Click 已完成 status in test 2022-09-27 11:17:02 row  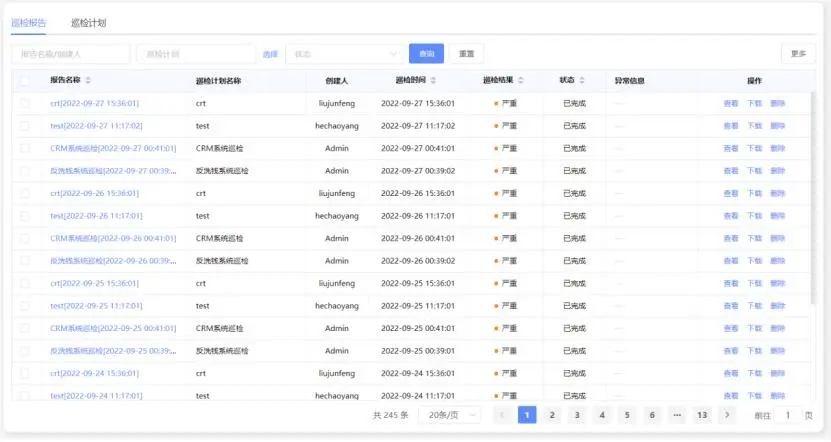click(574, 126)
